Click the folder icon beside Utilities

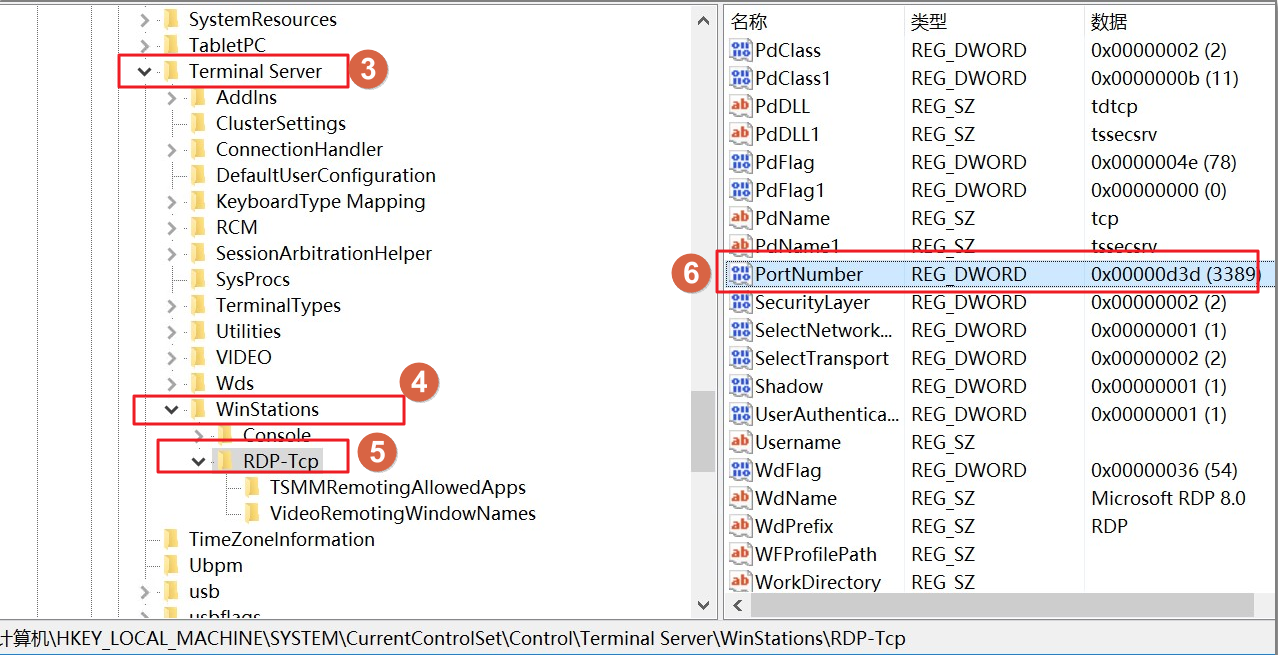(198, 331)
